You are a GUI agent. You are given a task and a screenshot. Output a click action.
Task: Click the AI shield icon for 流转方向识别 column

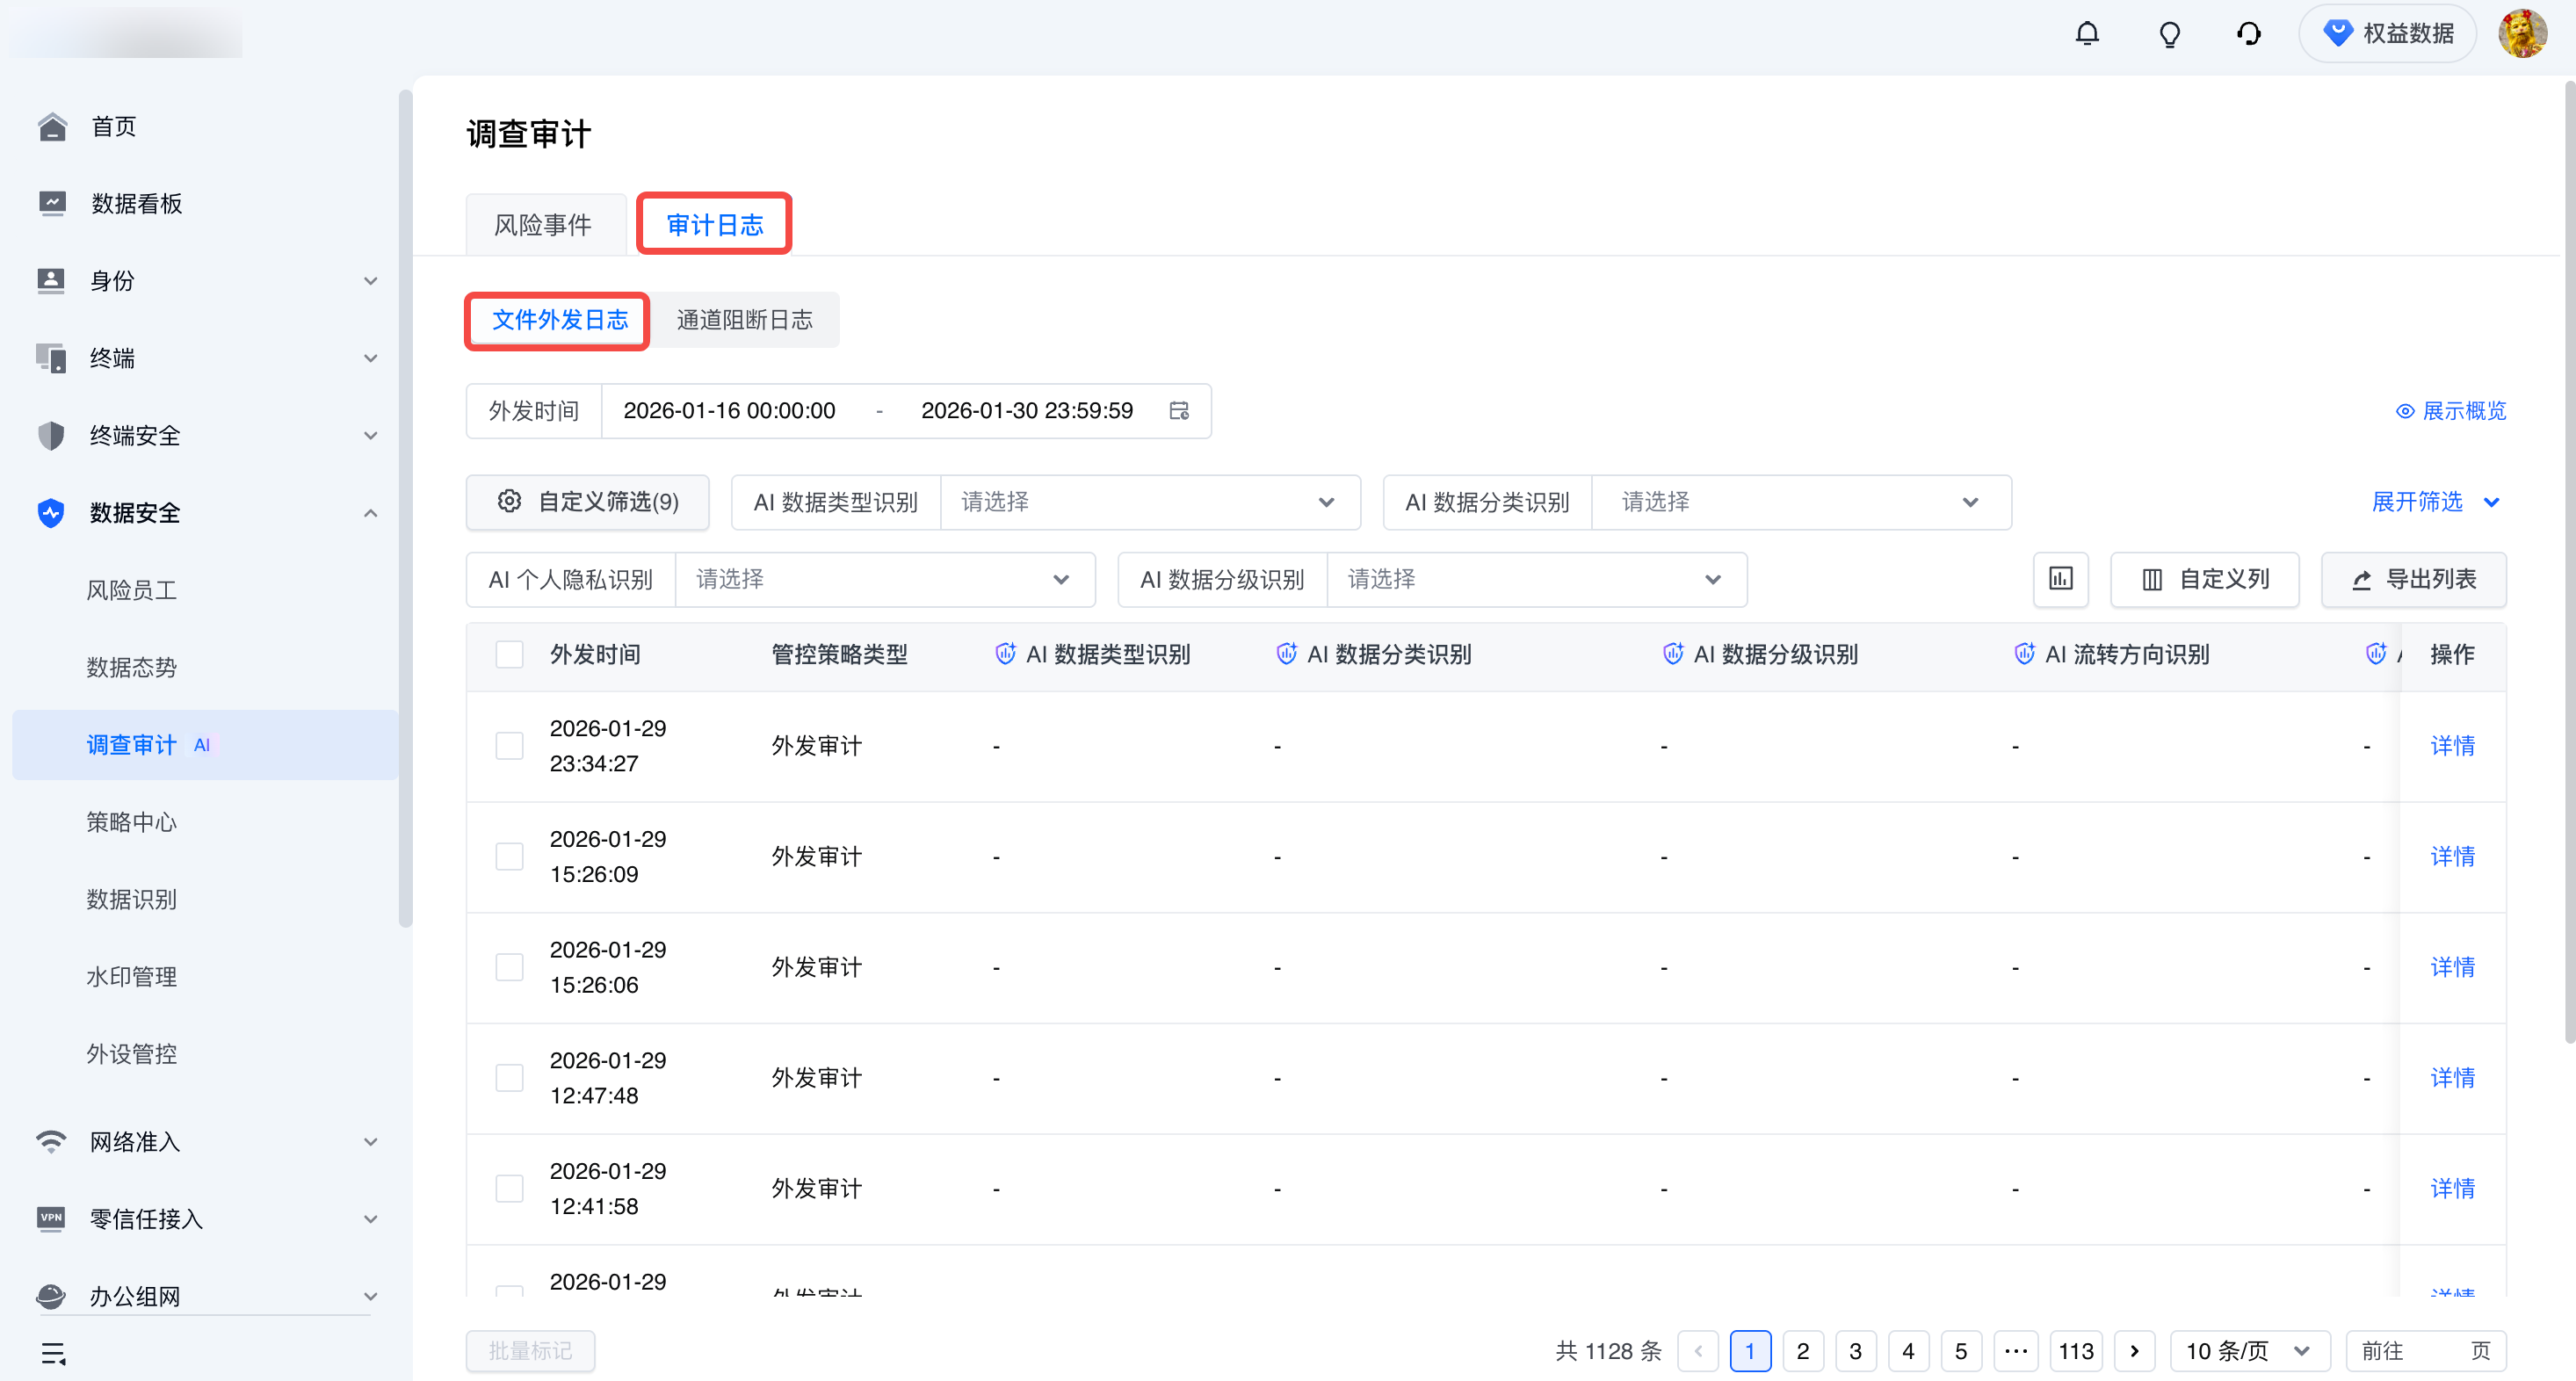coord(2024,654)
